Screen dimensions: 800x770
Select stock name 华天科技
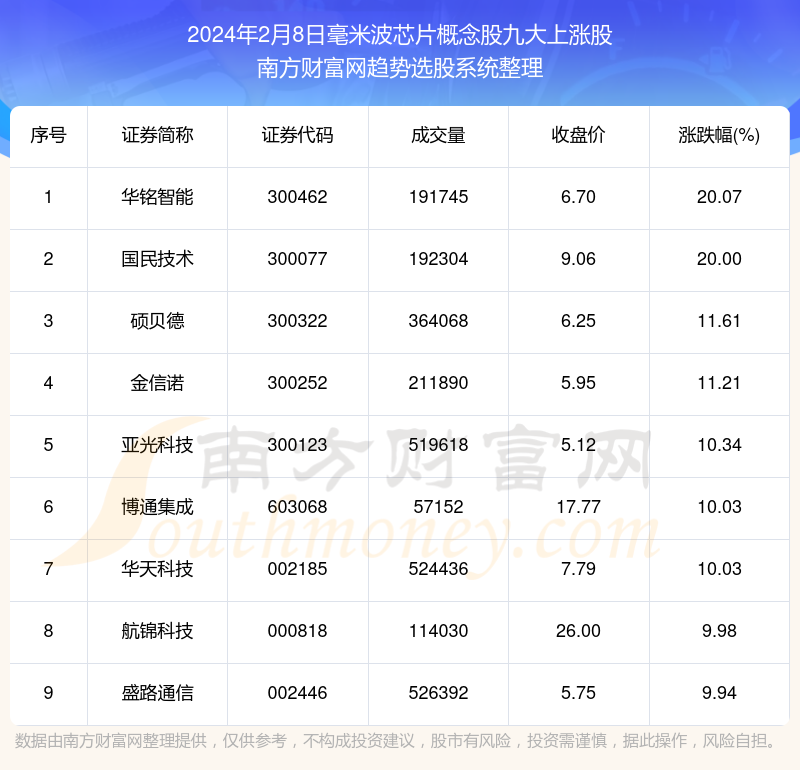tap(157, 569)
